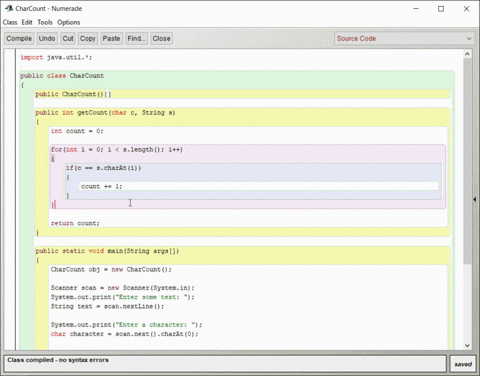Open the Class menu
This screenshot has height=376, width=480.
click(10, 22)
